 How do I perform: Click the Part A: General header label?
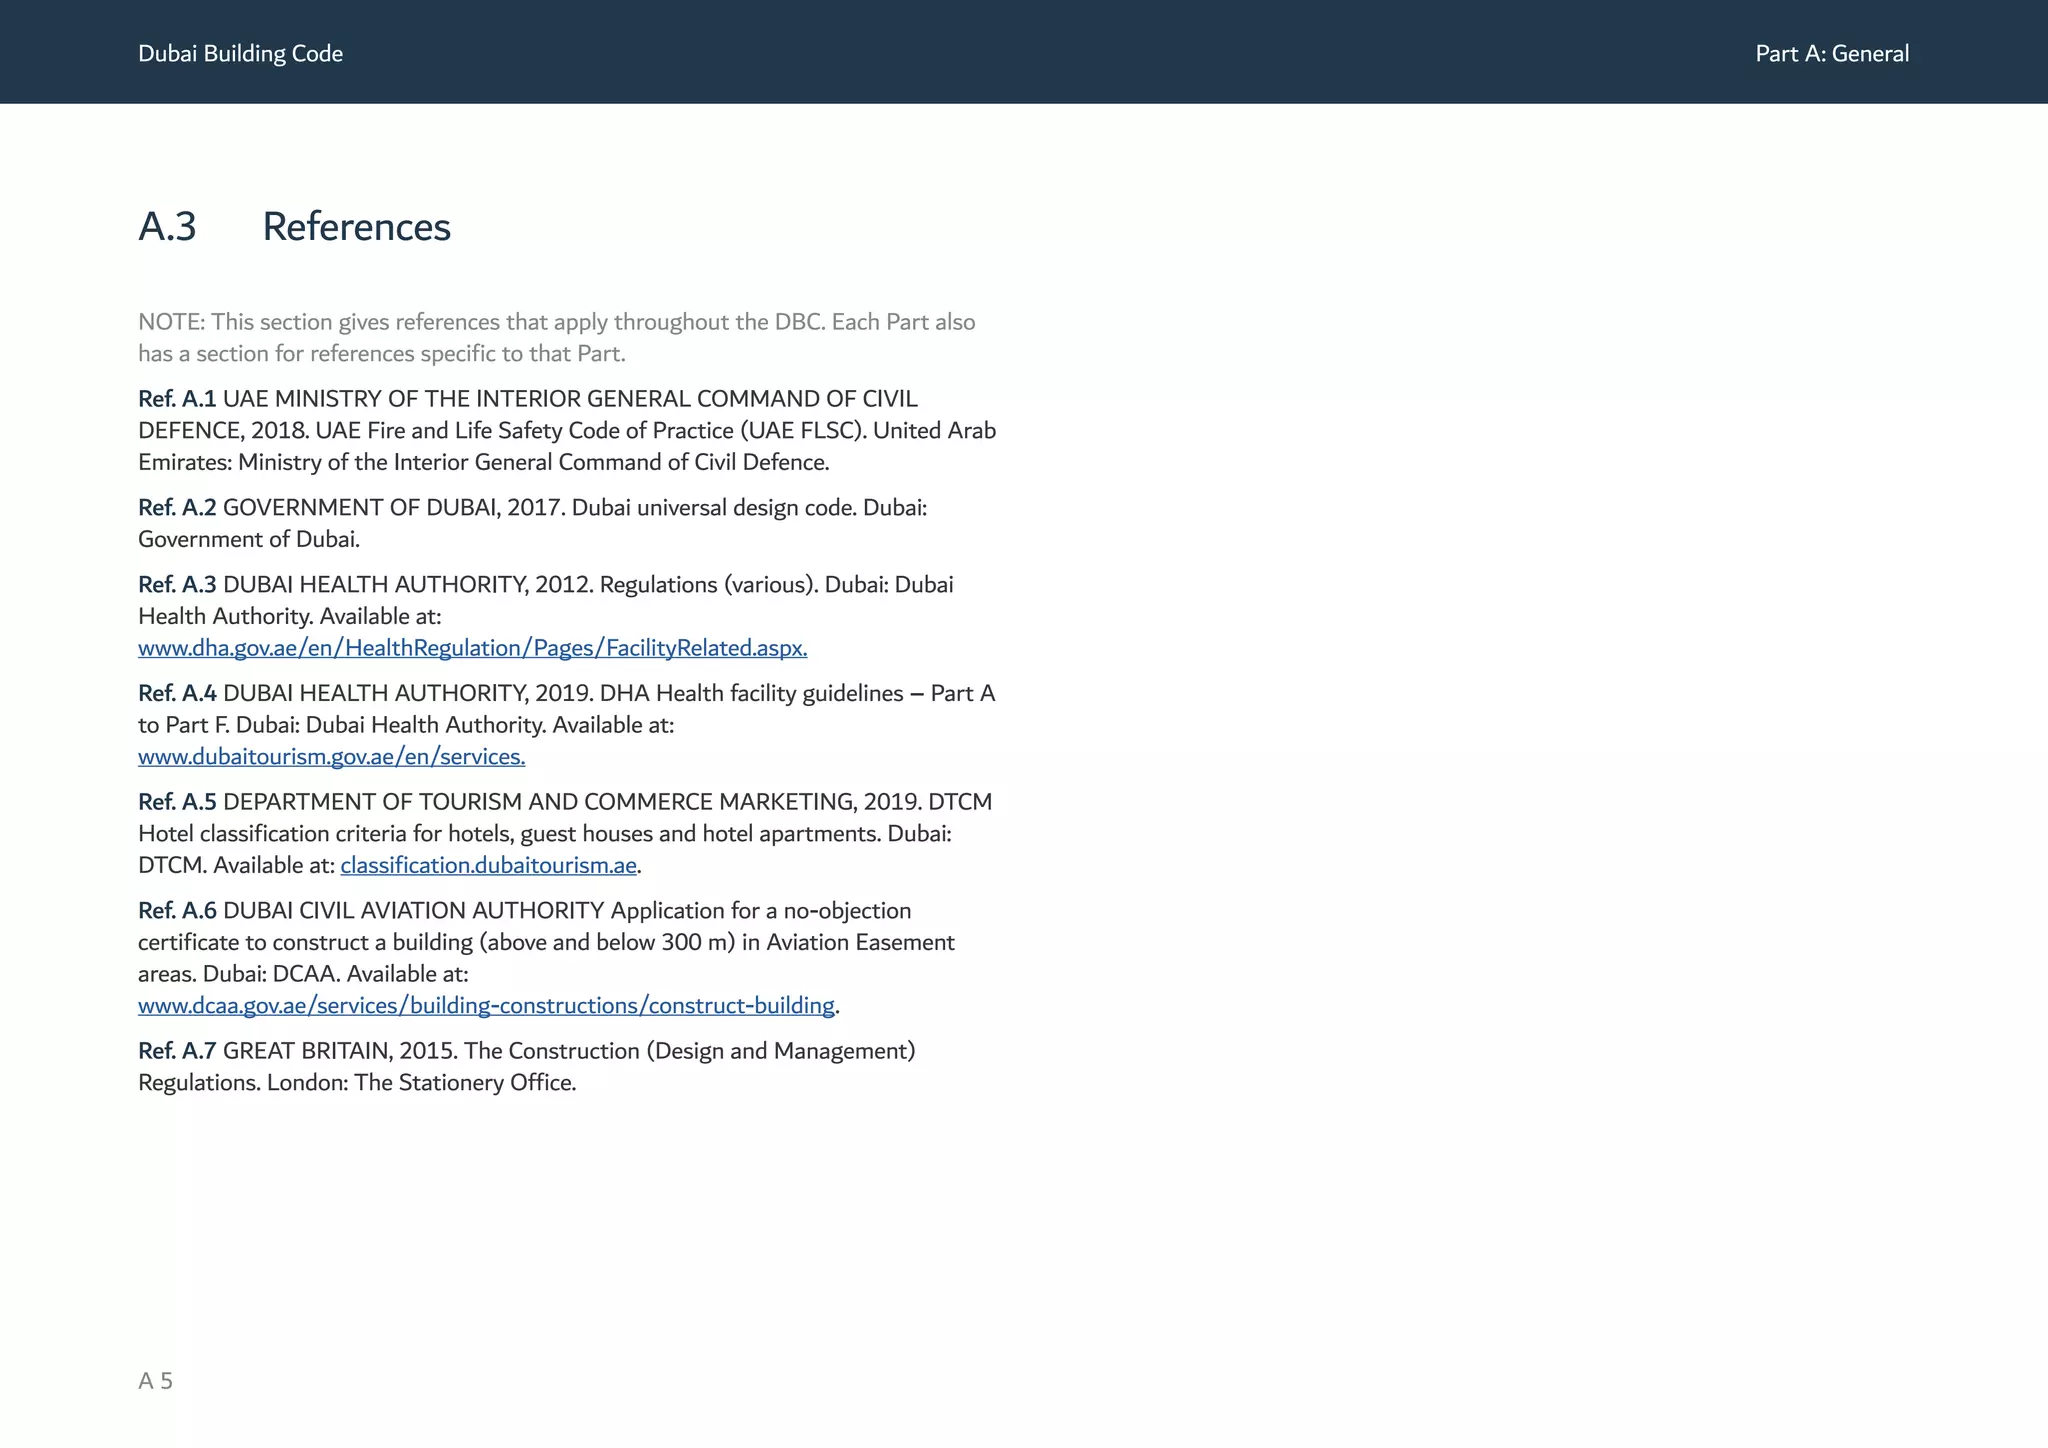(1831, 54)
